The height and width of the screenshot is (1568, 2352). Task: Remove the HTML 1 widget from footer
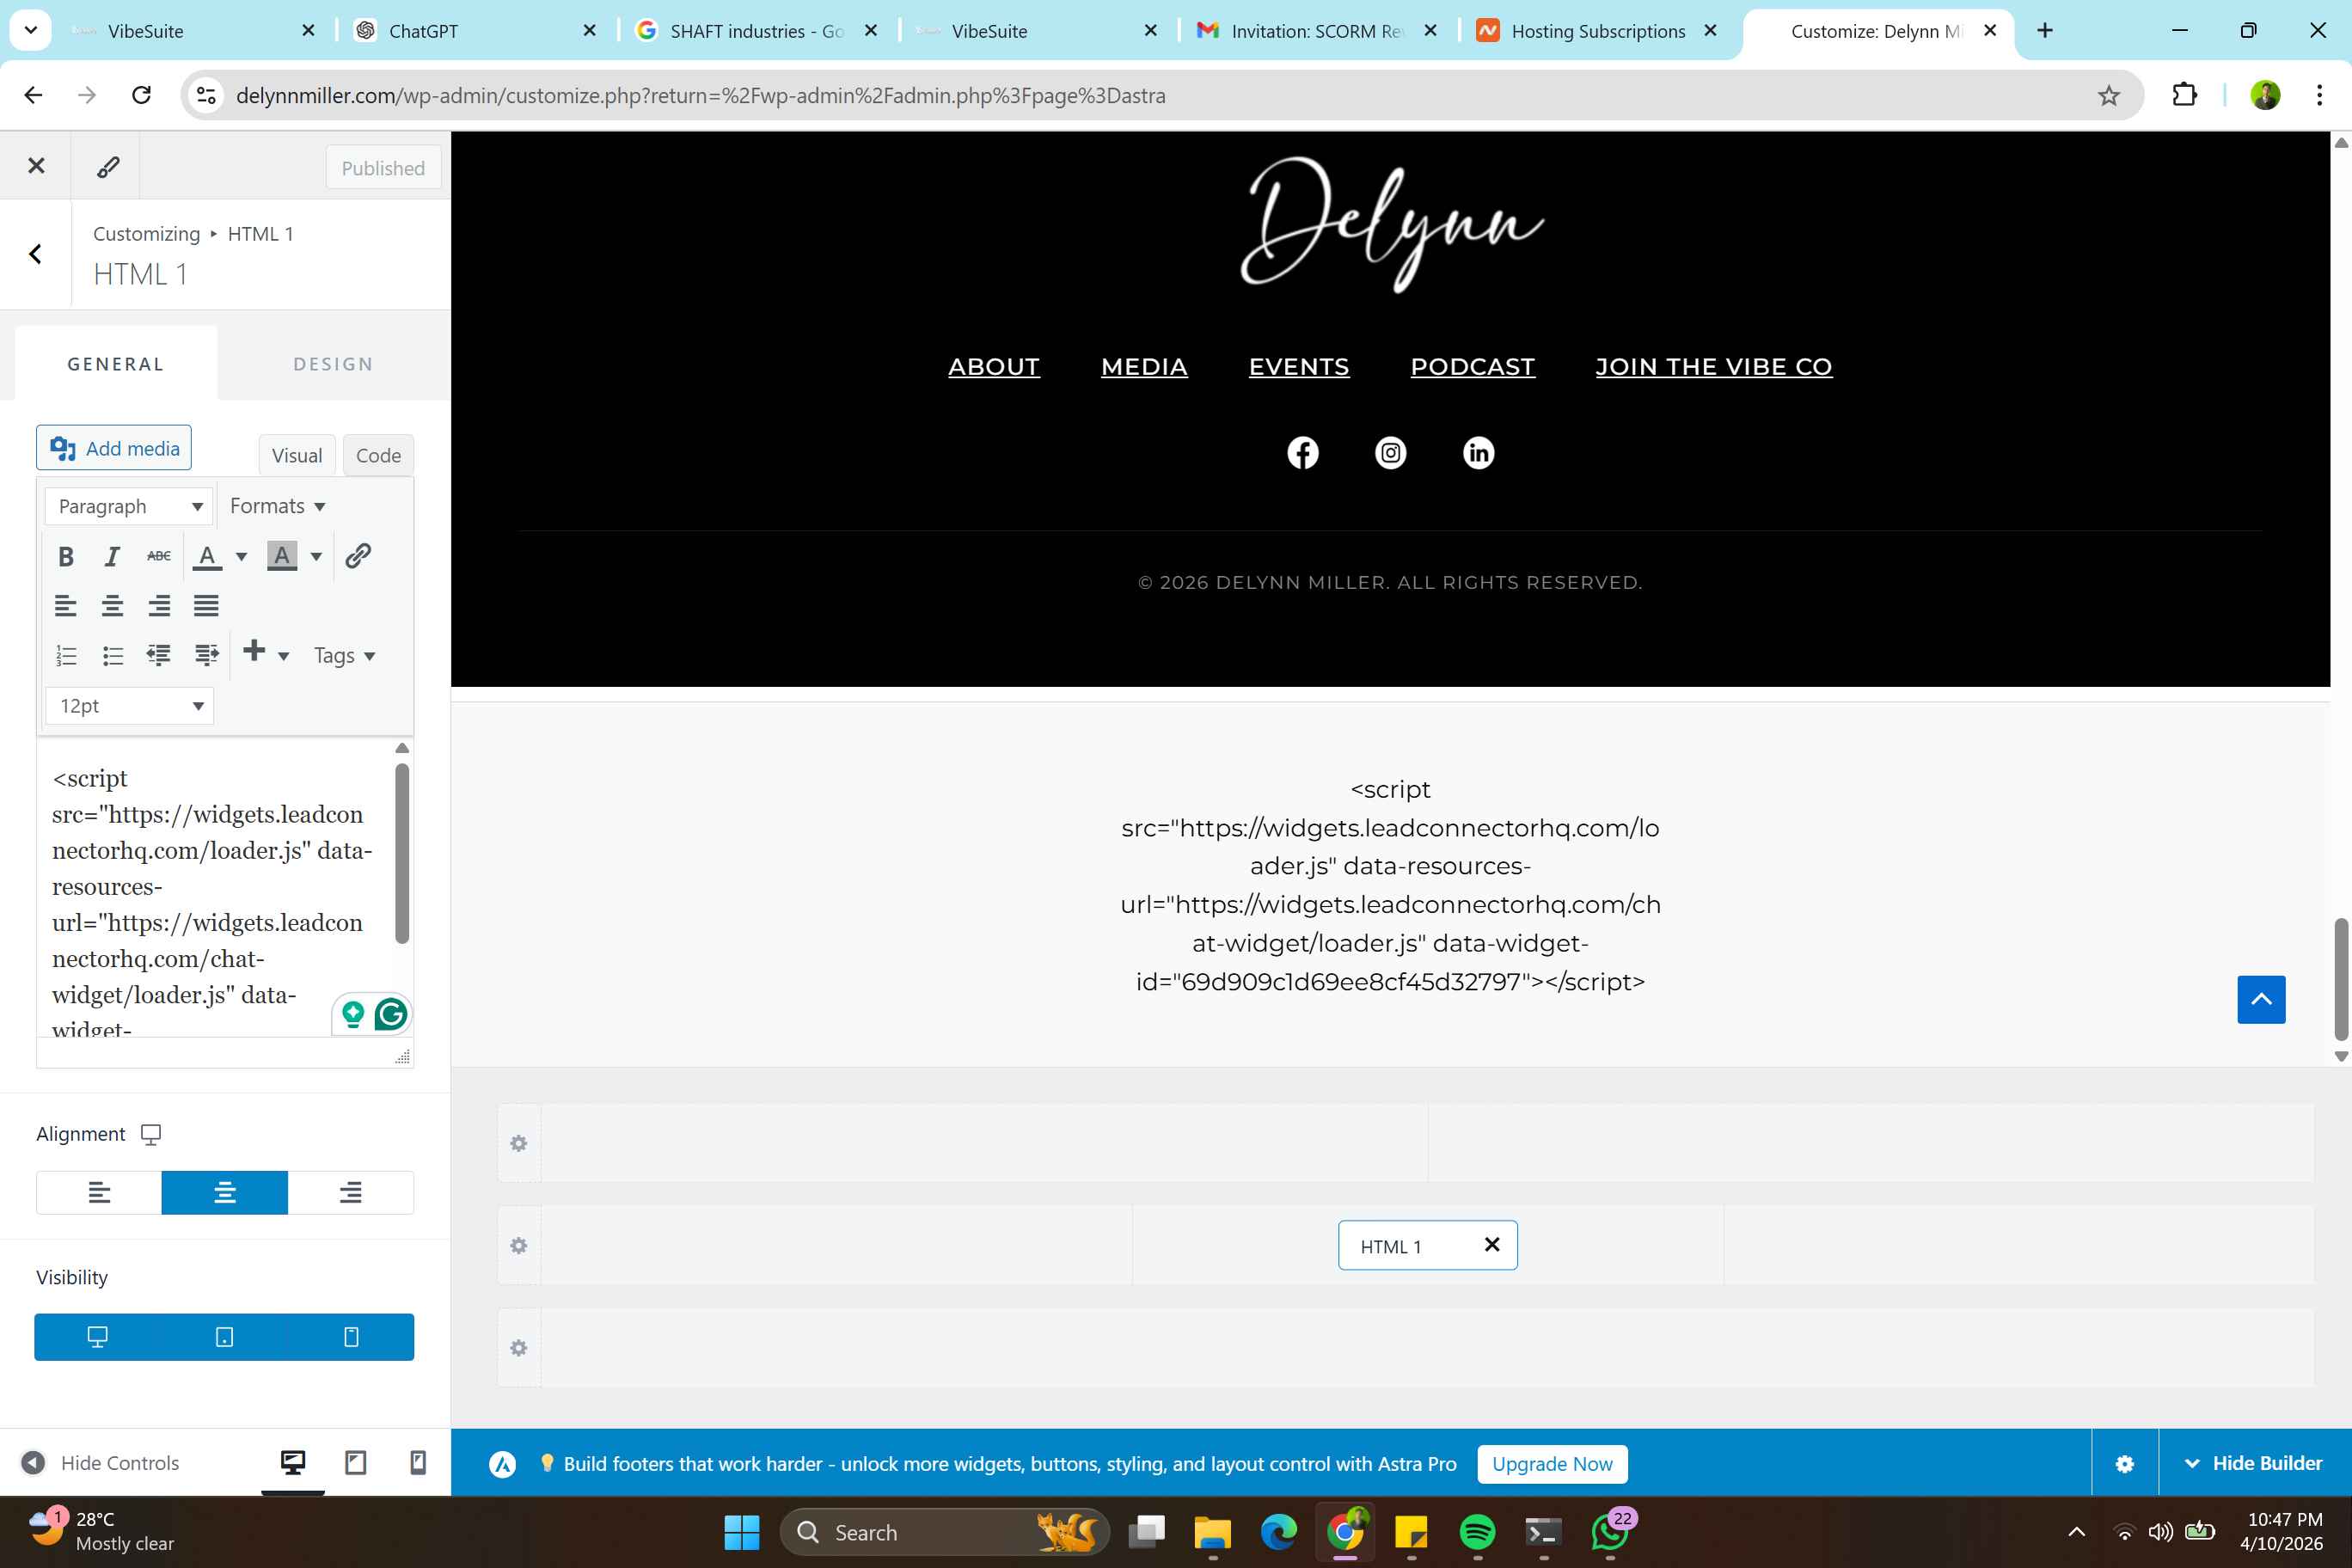pos(1492,1245)
